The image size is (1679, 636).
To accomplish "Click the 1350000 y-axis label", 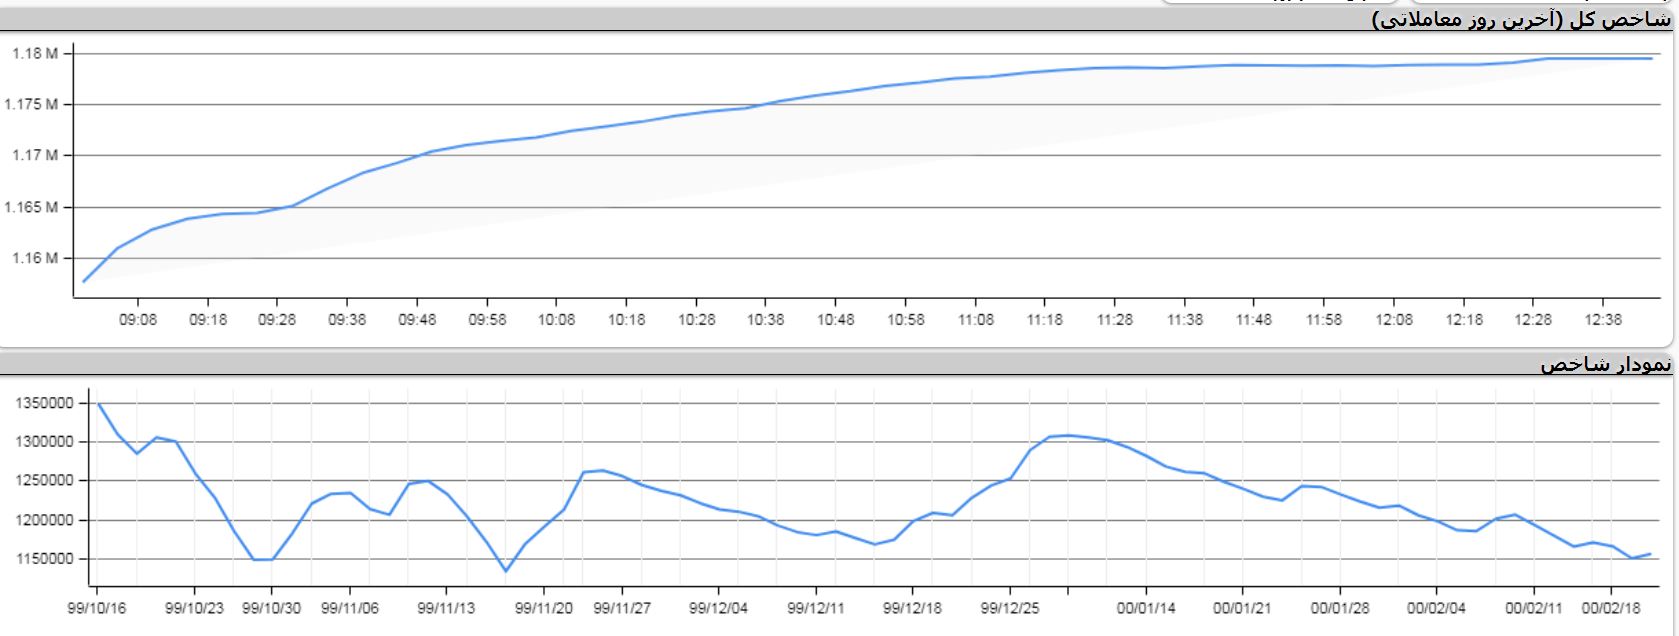I will (44, 403).
